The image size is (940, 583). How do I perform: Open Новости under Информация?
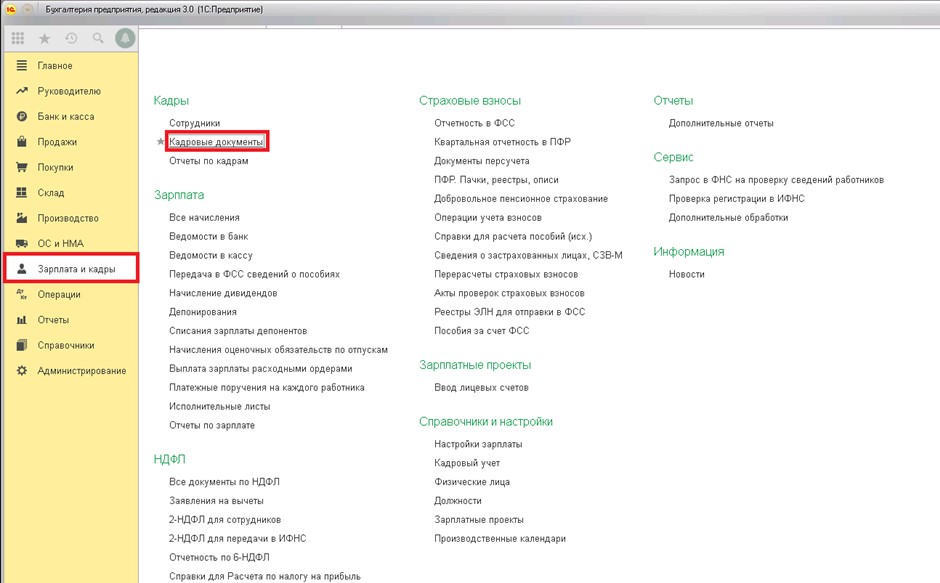[x=686, y=274]
